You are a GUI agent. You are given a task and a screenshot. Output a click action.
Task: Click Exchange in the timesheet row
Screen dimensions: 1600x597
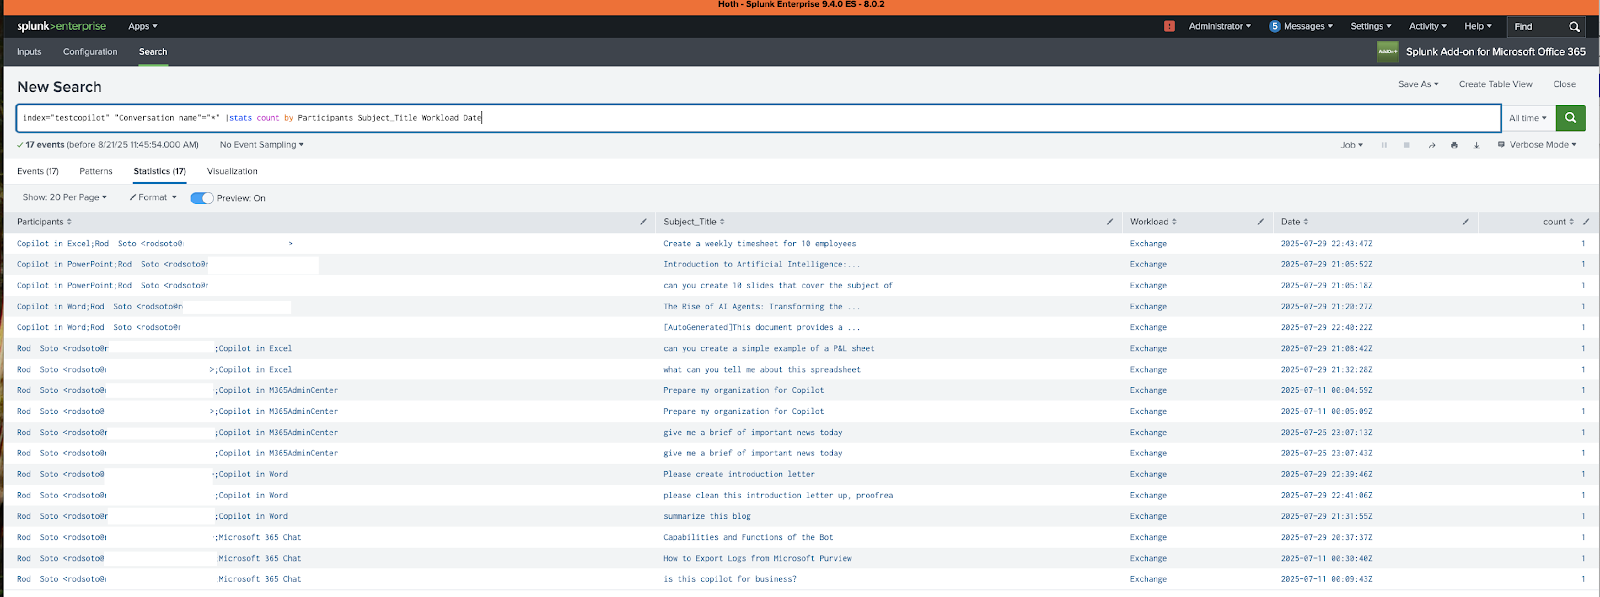point(1148,244)
